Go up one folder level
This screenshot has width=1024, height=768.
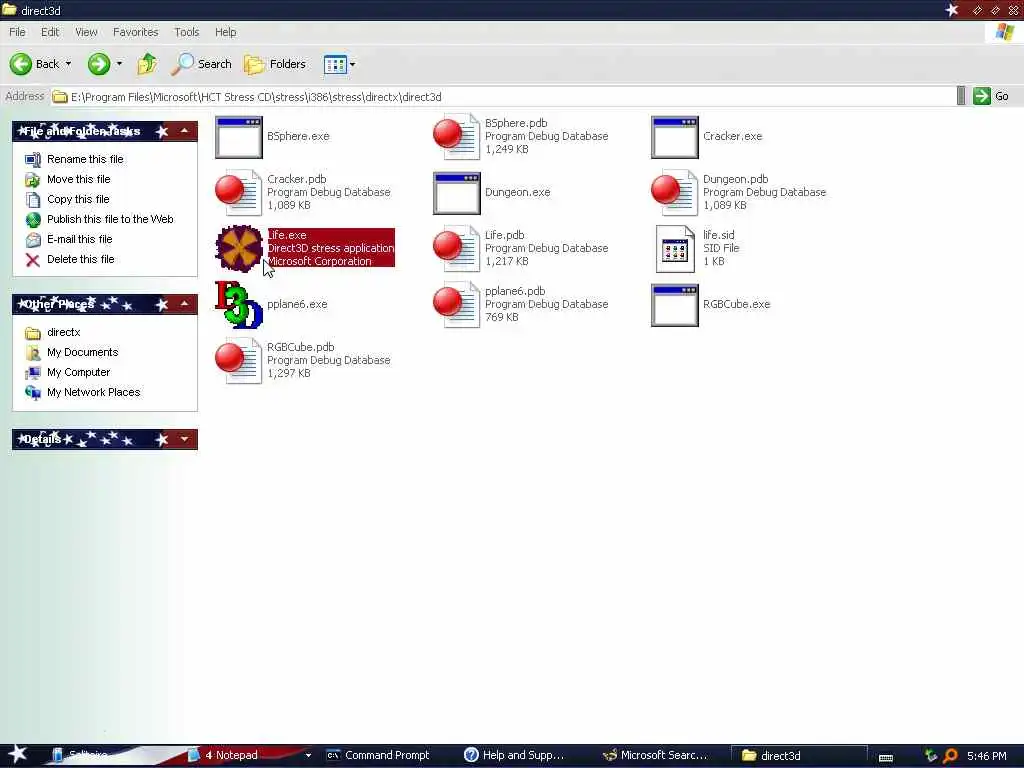(147, 64)
